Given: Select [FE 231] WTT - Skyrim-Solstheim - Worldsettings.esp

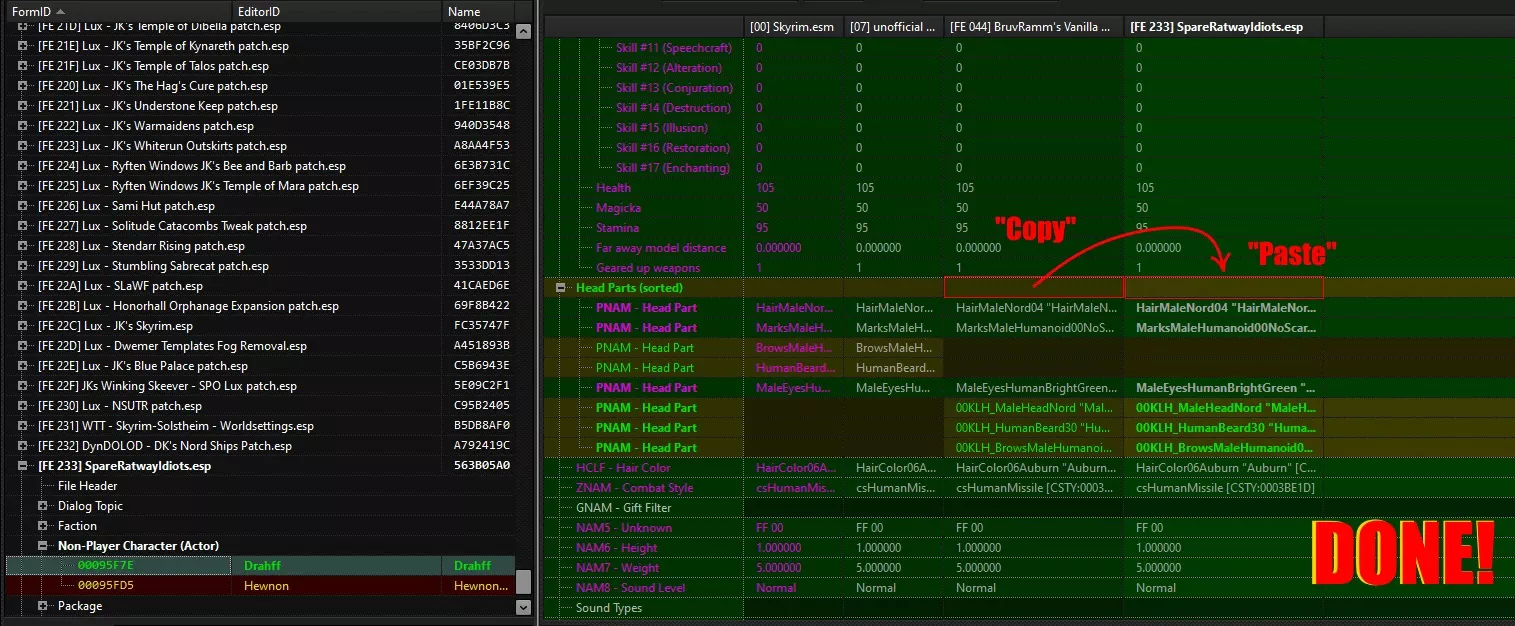Looking at the screenshot, I should pos(176,426).
